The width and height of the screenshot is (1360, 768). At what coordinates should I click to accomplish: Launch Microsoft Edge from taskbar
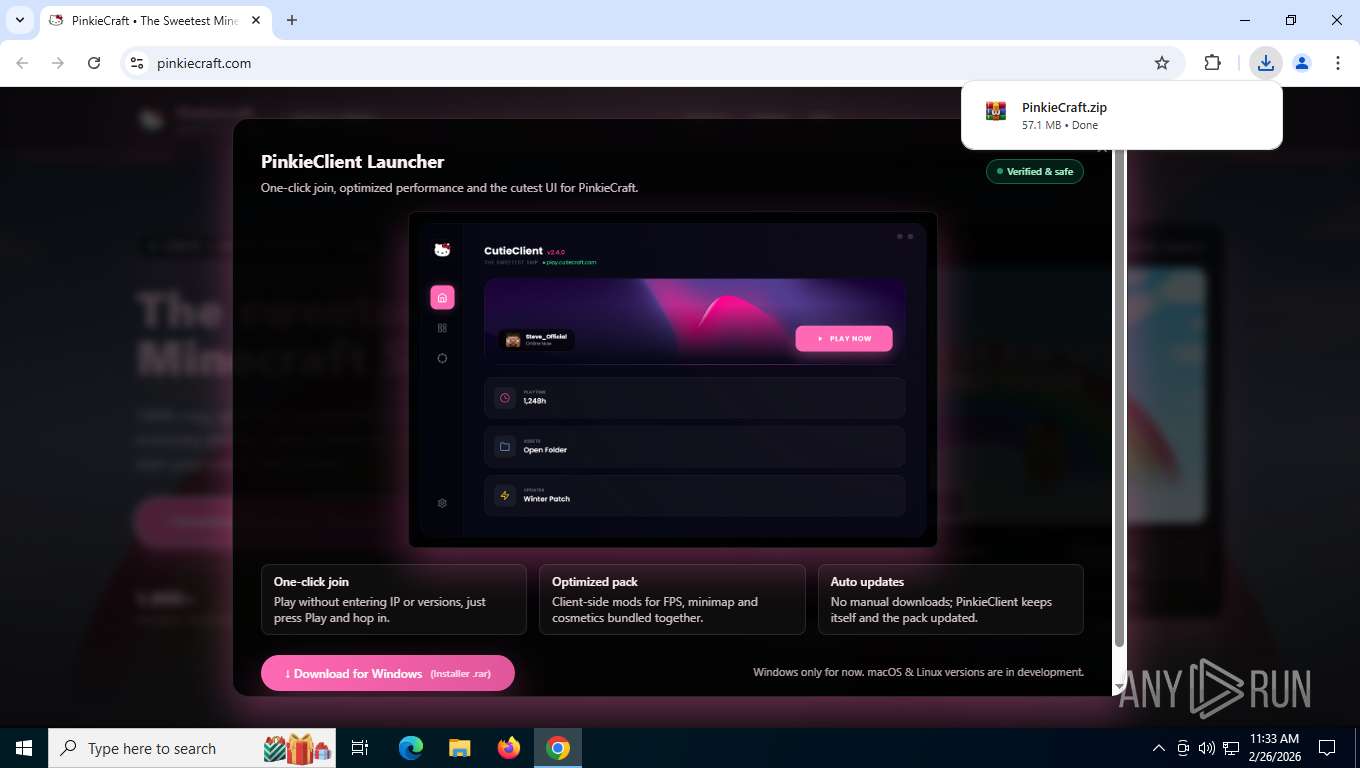[411, 748]
